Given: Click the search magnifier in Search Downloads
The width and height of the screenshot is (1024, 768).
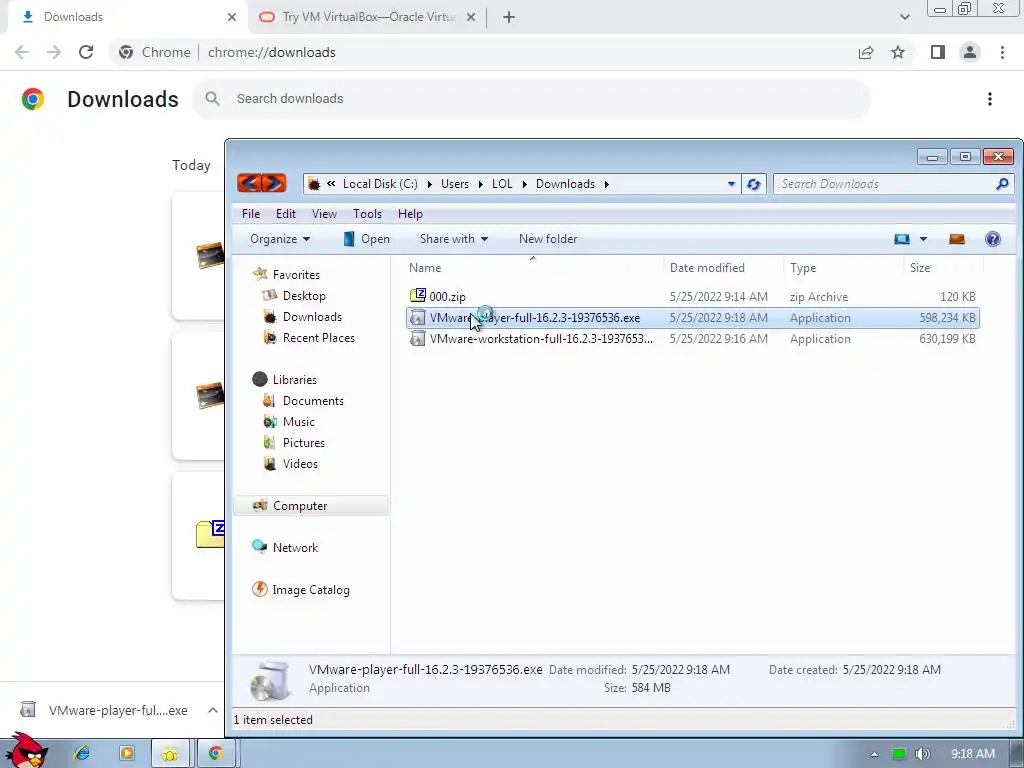Looking at the screenshot, I should [1002, 184].
